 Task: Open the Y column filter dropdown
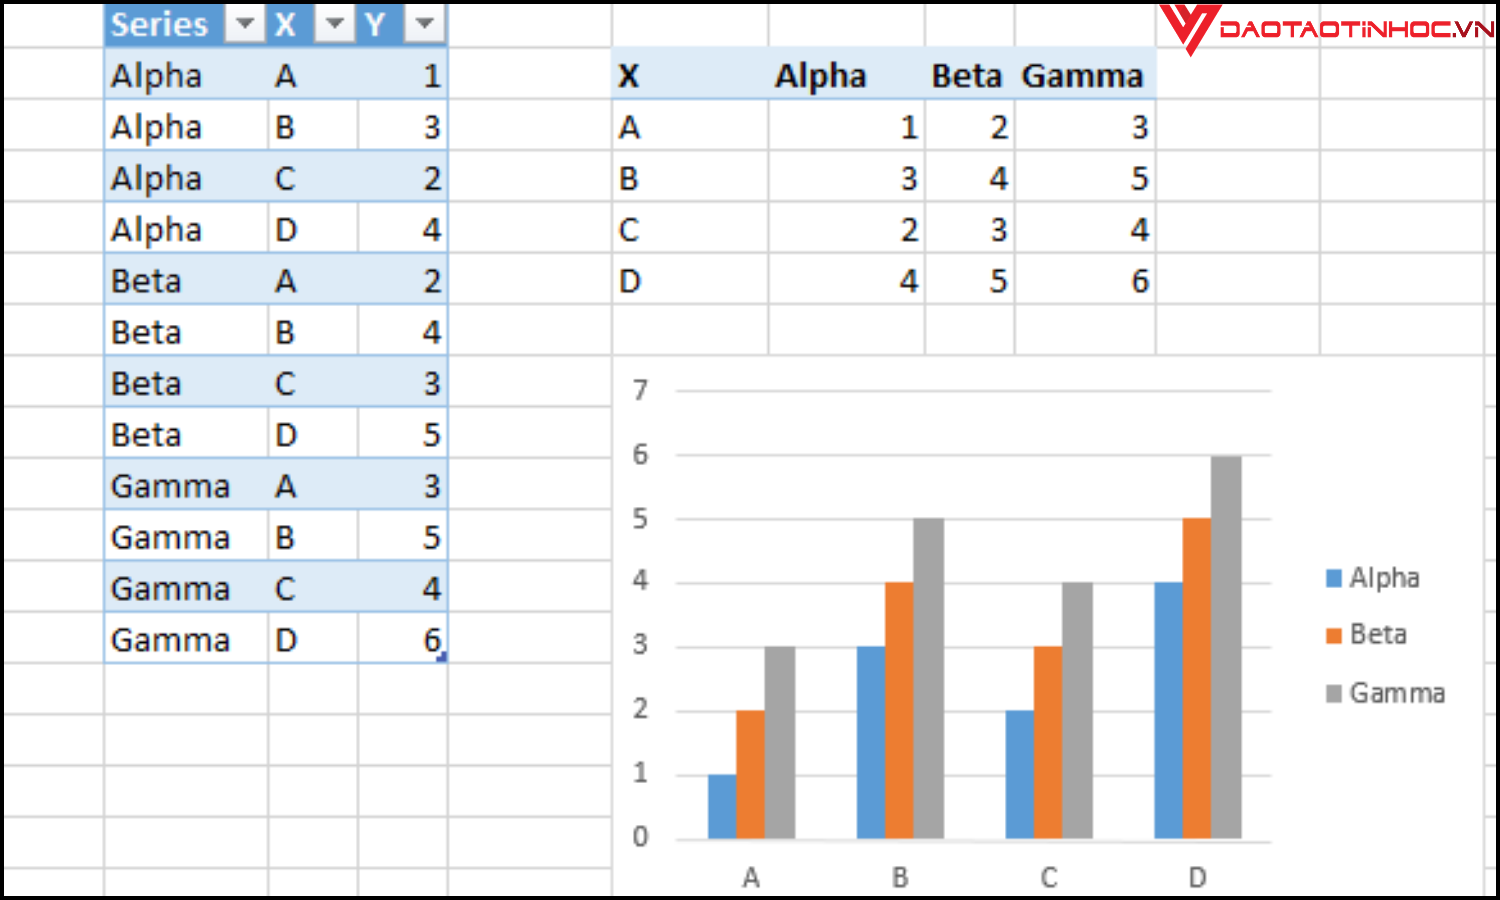tap(425, 24)
